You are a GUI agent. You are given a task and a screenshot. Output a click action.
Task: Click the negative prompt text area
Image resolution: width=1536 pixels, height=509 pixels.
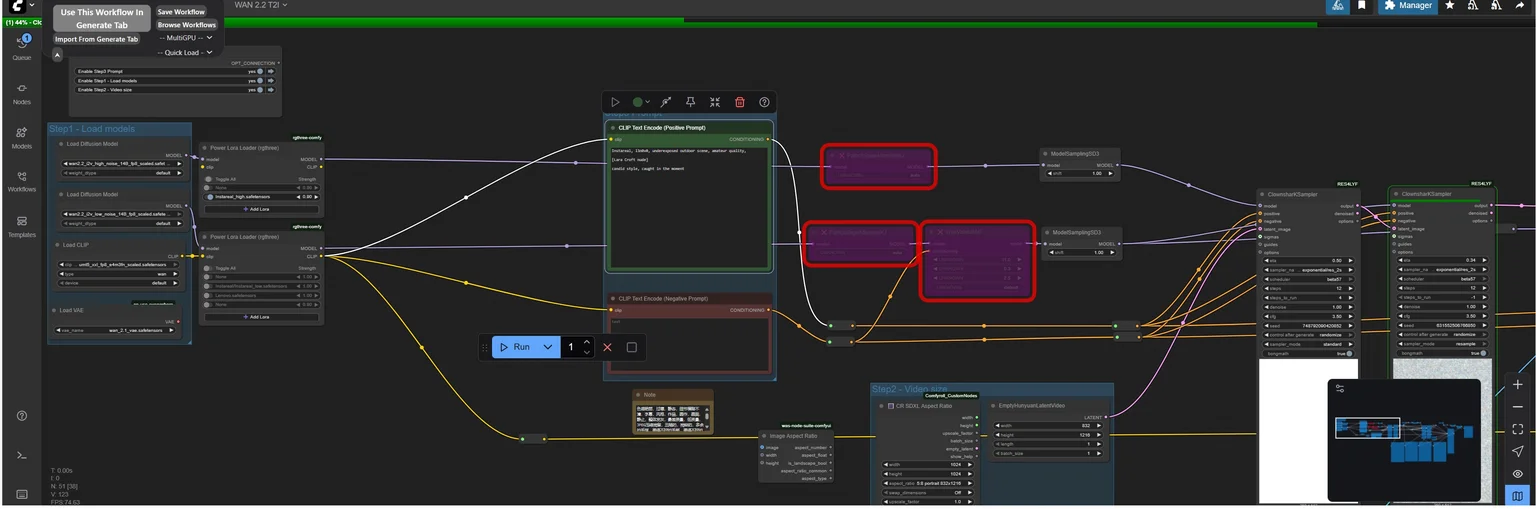click(689, 344)
